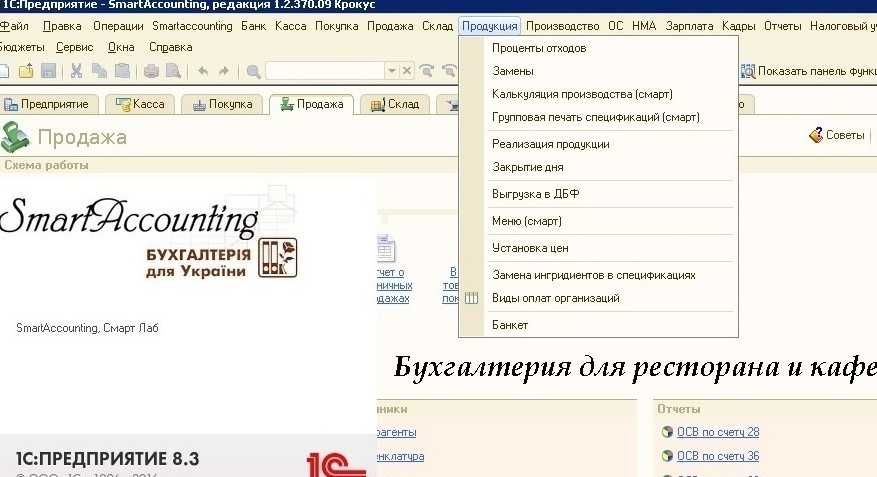Click the toolbar search input field
Screen dimensions: 877x477
326,71
